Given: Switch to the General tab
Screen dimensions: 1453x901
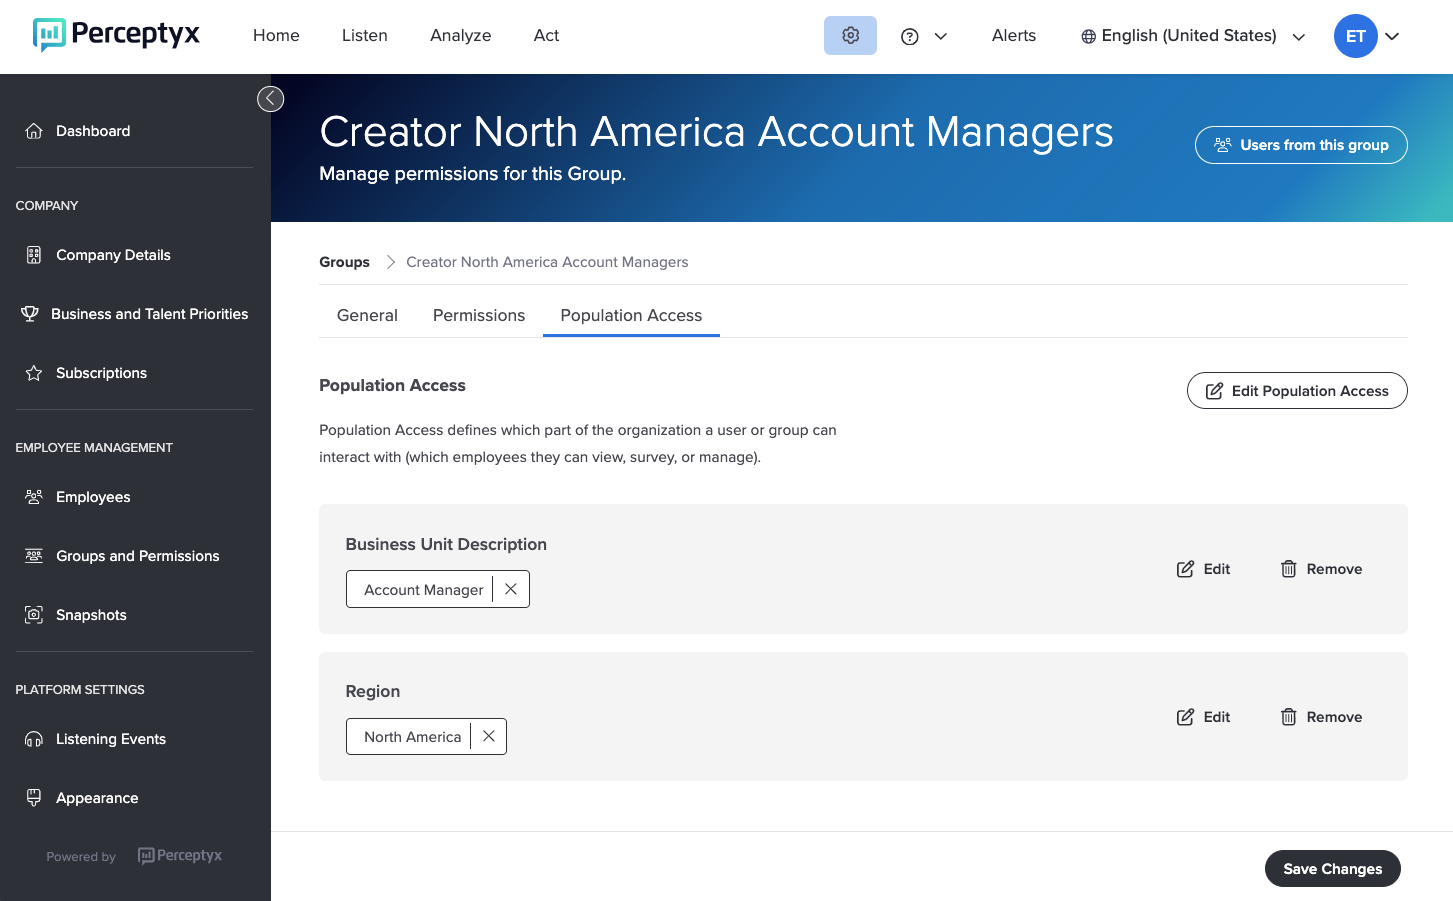Looking at the screenshot, I should [x=367, y=315].
